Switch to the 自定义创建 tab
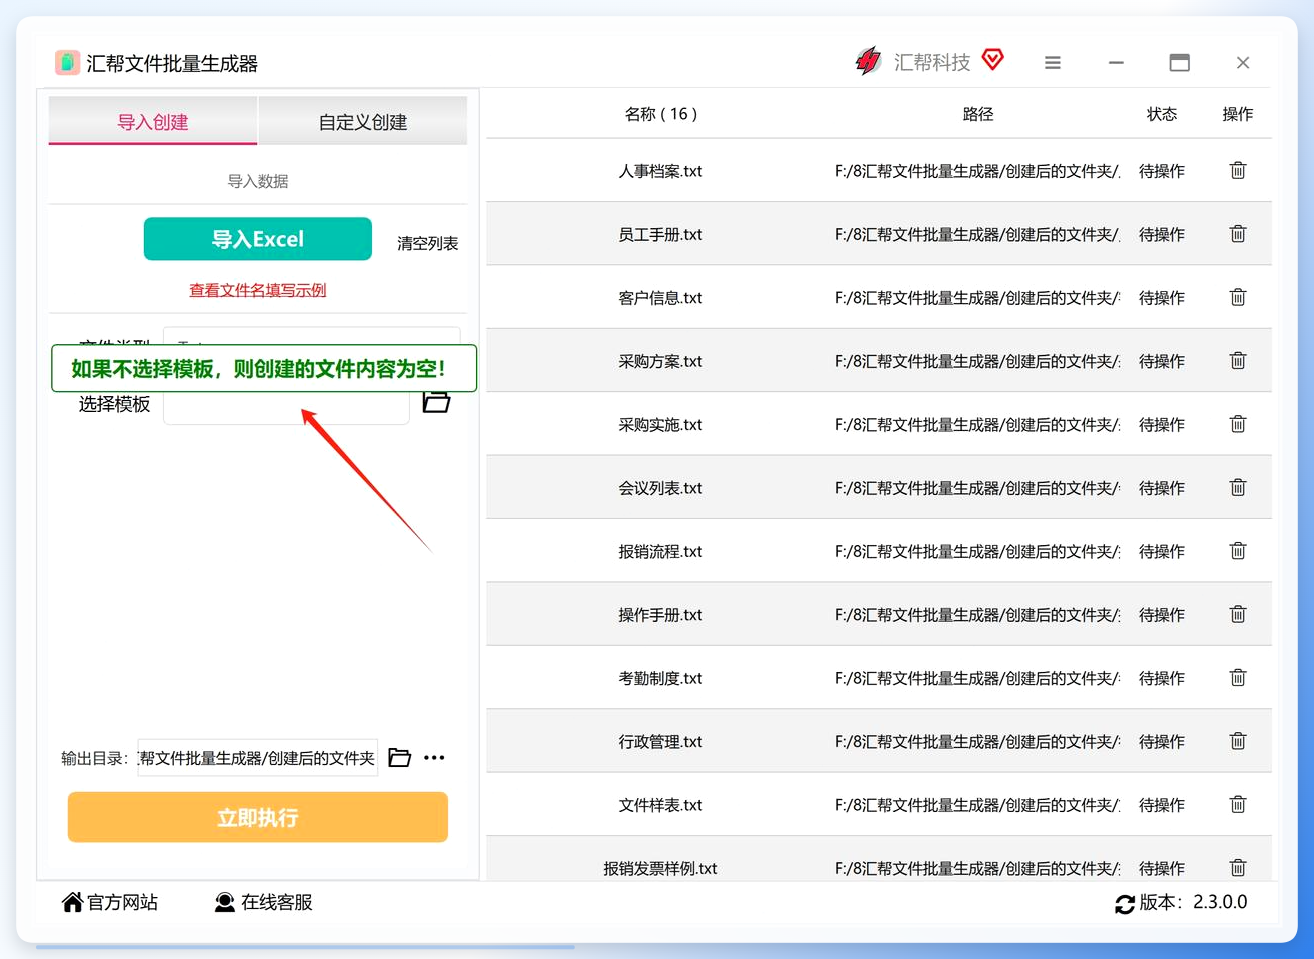The width and height of the screenshot is (1314, 959). (363, 122)
